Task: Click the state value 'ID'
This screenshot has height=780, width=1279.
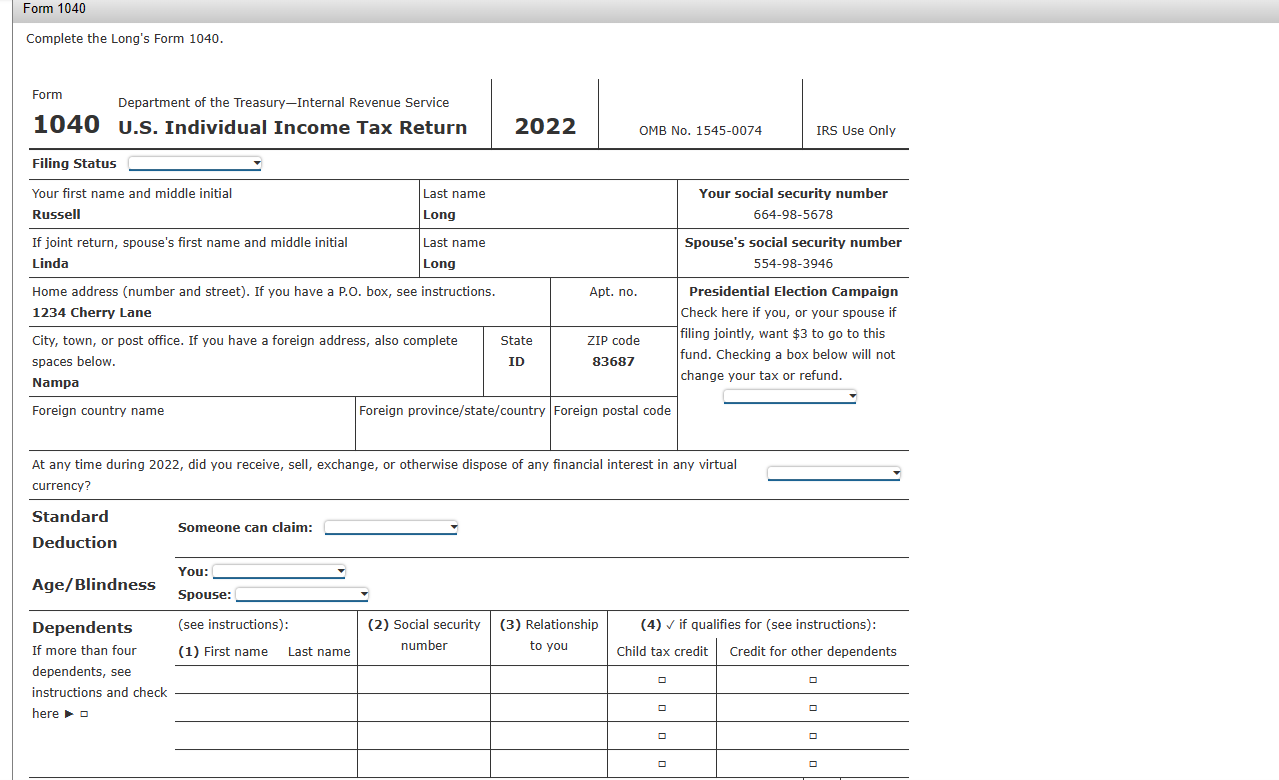Action: [x=516, y=362]
